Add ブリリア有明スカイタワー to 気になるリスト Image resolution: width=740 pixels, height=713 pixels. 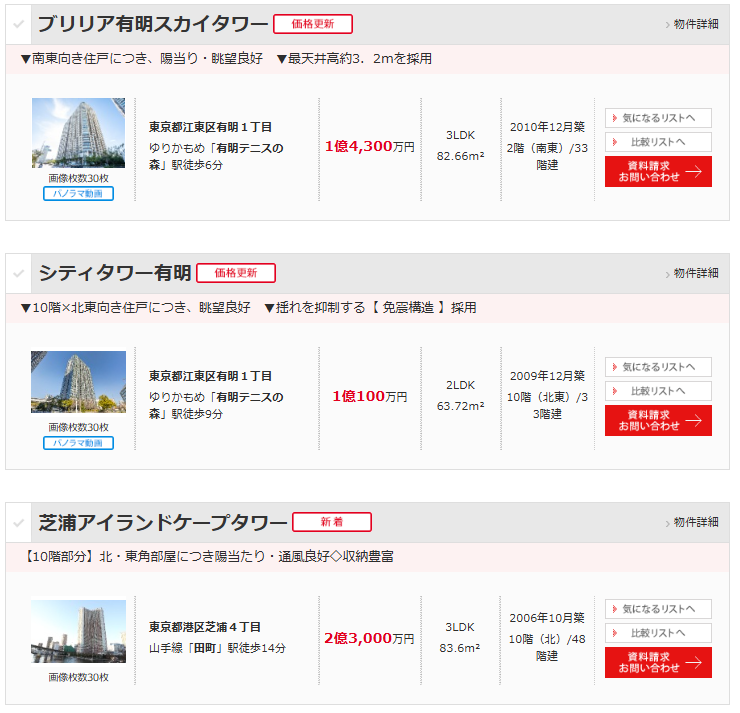click(x=658, y=118)
